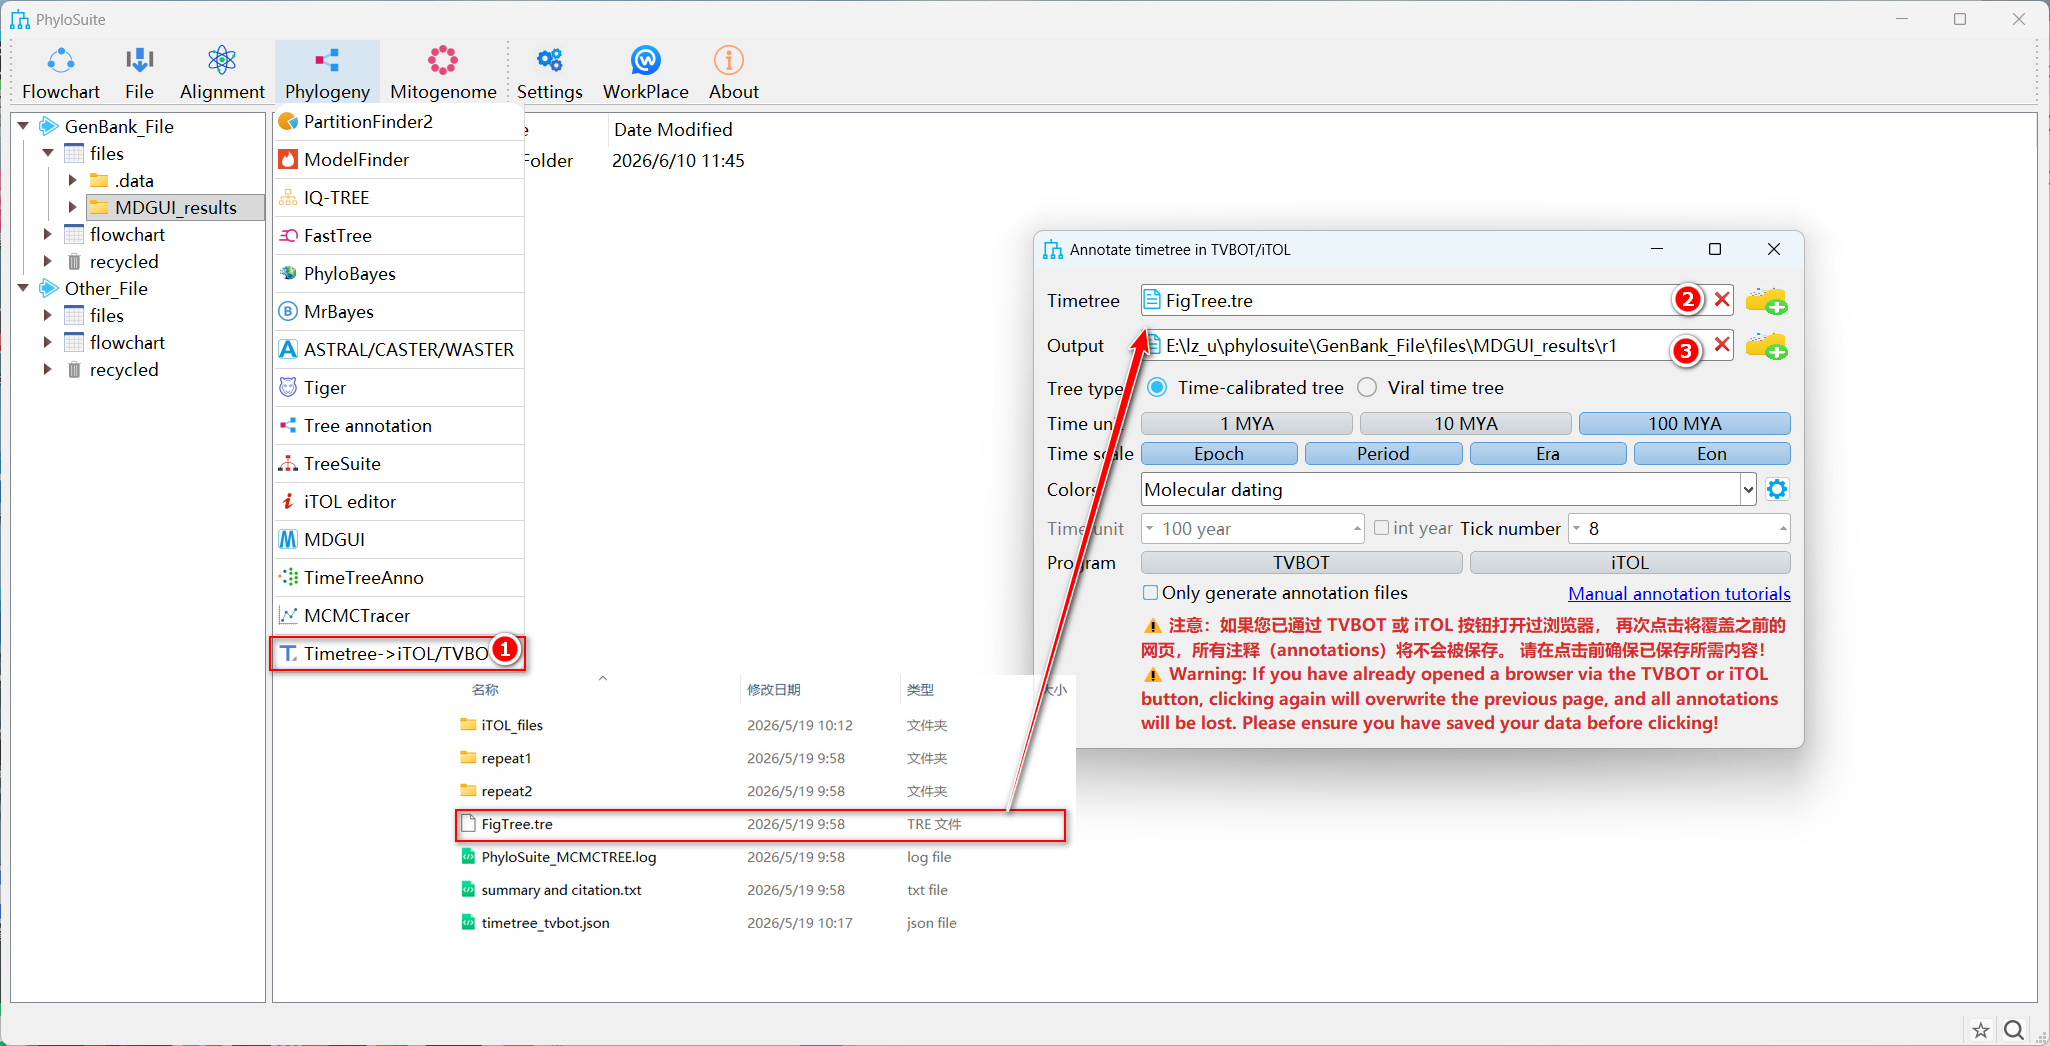Select flowchart node under GenBank_File

[x=127, y=234]
